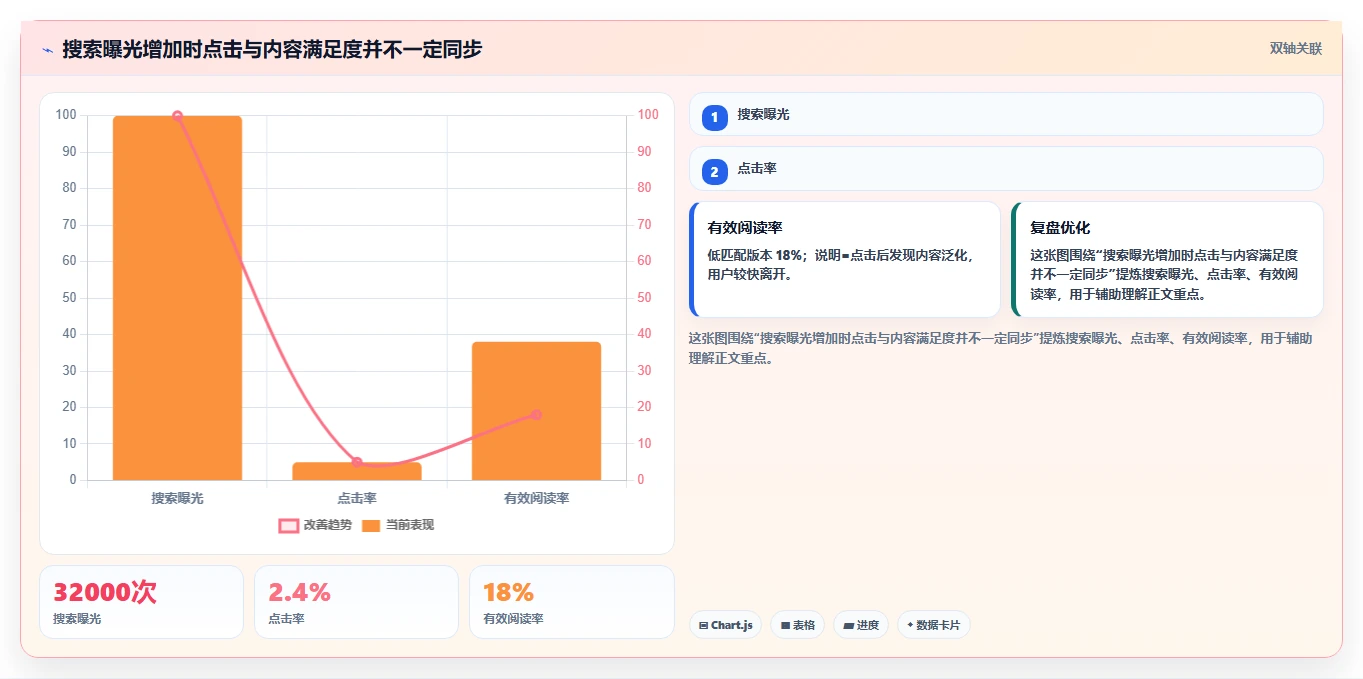1363x679 pixels.
Task: Click the 双轴关联 label in the header
Action: [x=1296, y=49]
